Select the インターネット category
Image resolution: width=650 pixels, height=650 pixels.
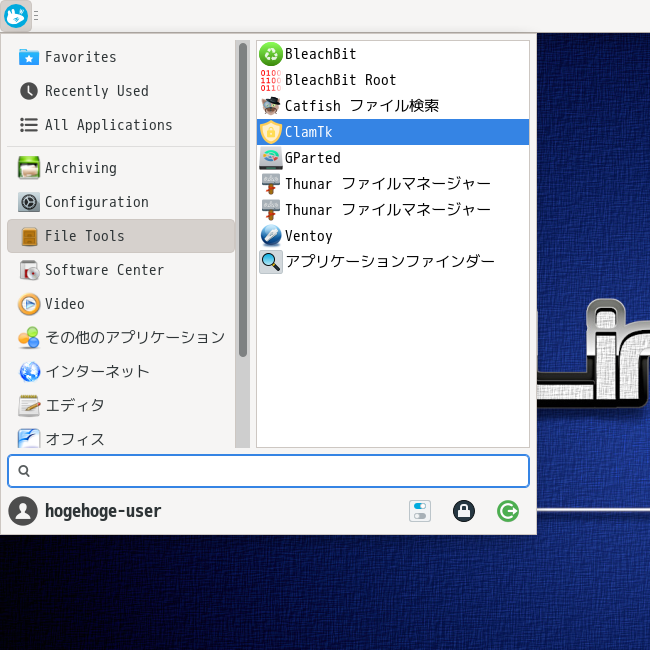[121, 372]
